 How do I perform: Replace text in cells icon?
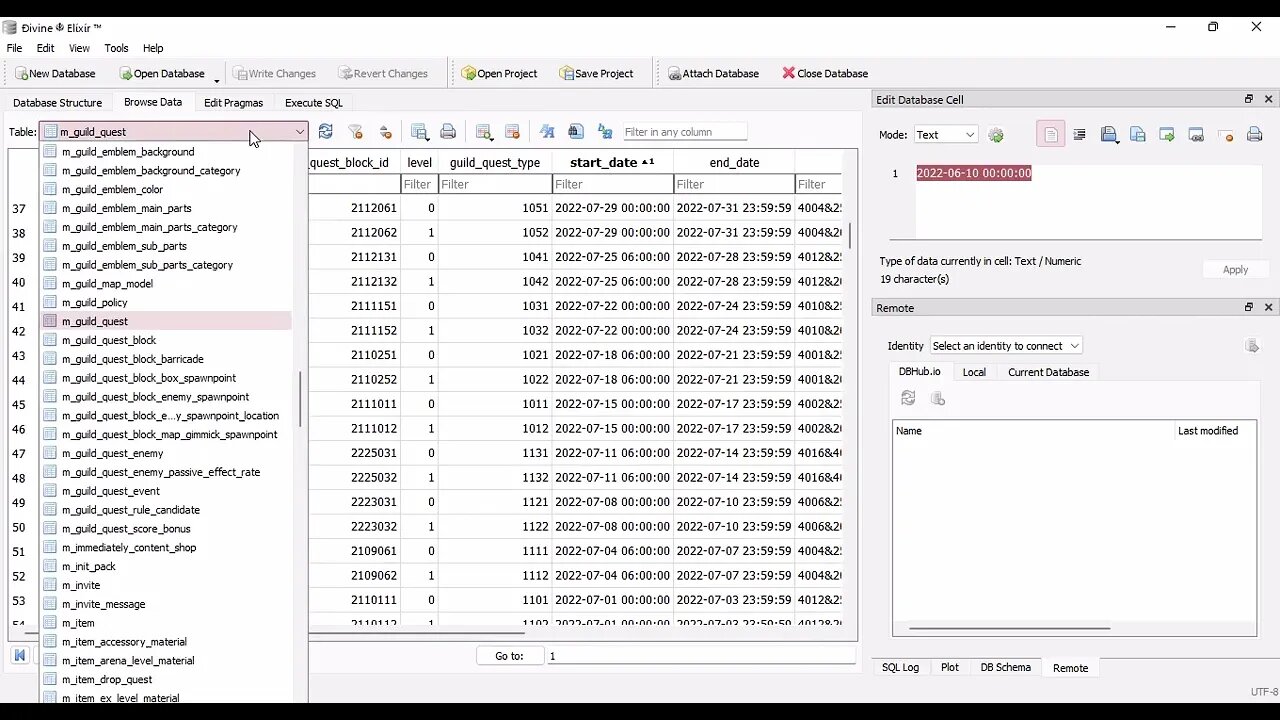tap(605, 131)
